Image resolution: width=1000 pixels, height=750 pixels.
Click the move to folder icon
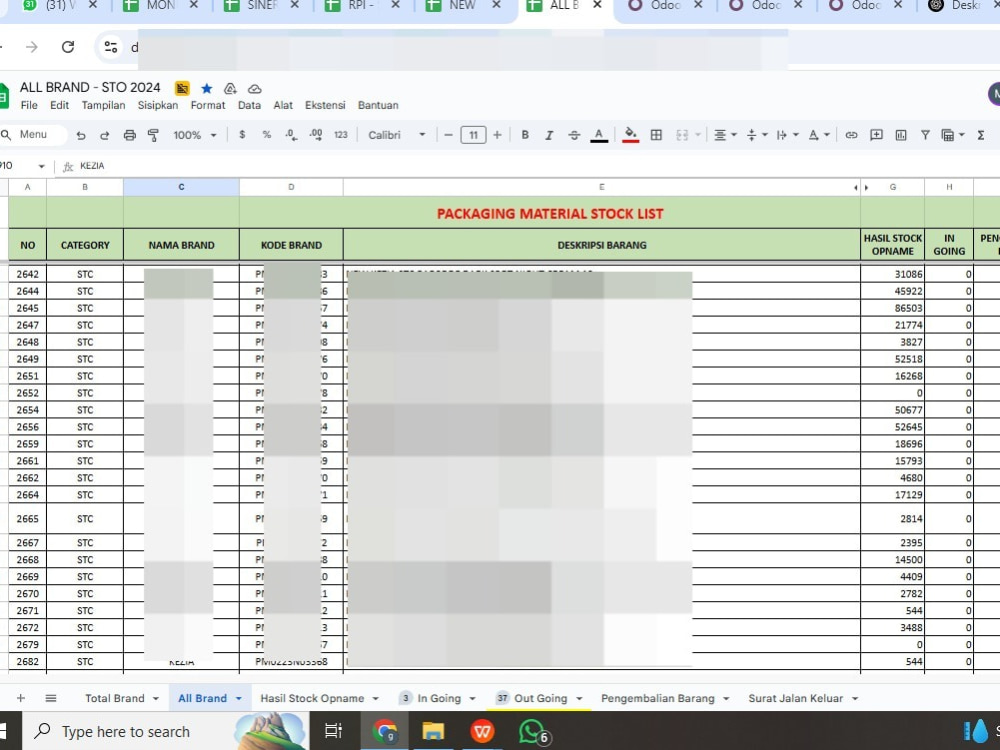(x=230, y=89)
